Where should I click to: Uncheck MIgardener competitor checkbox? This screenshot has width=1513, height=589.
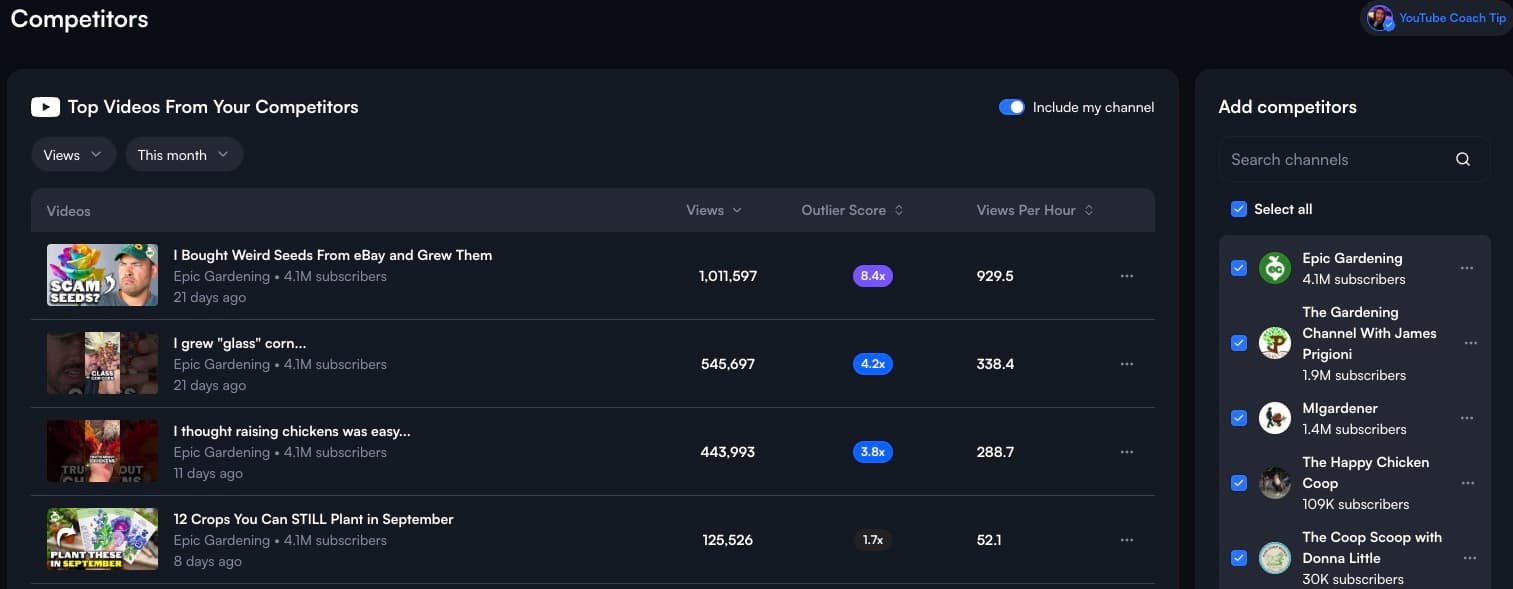click(x=1239, y=418)
